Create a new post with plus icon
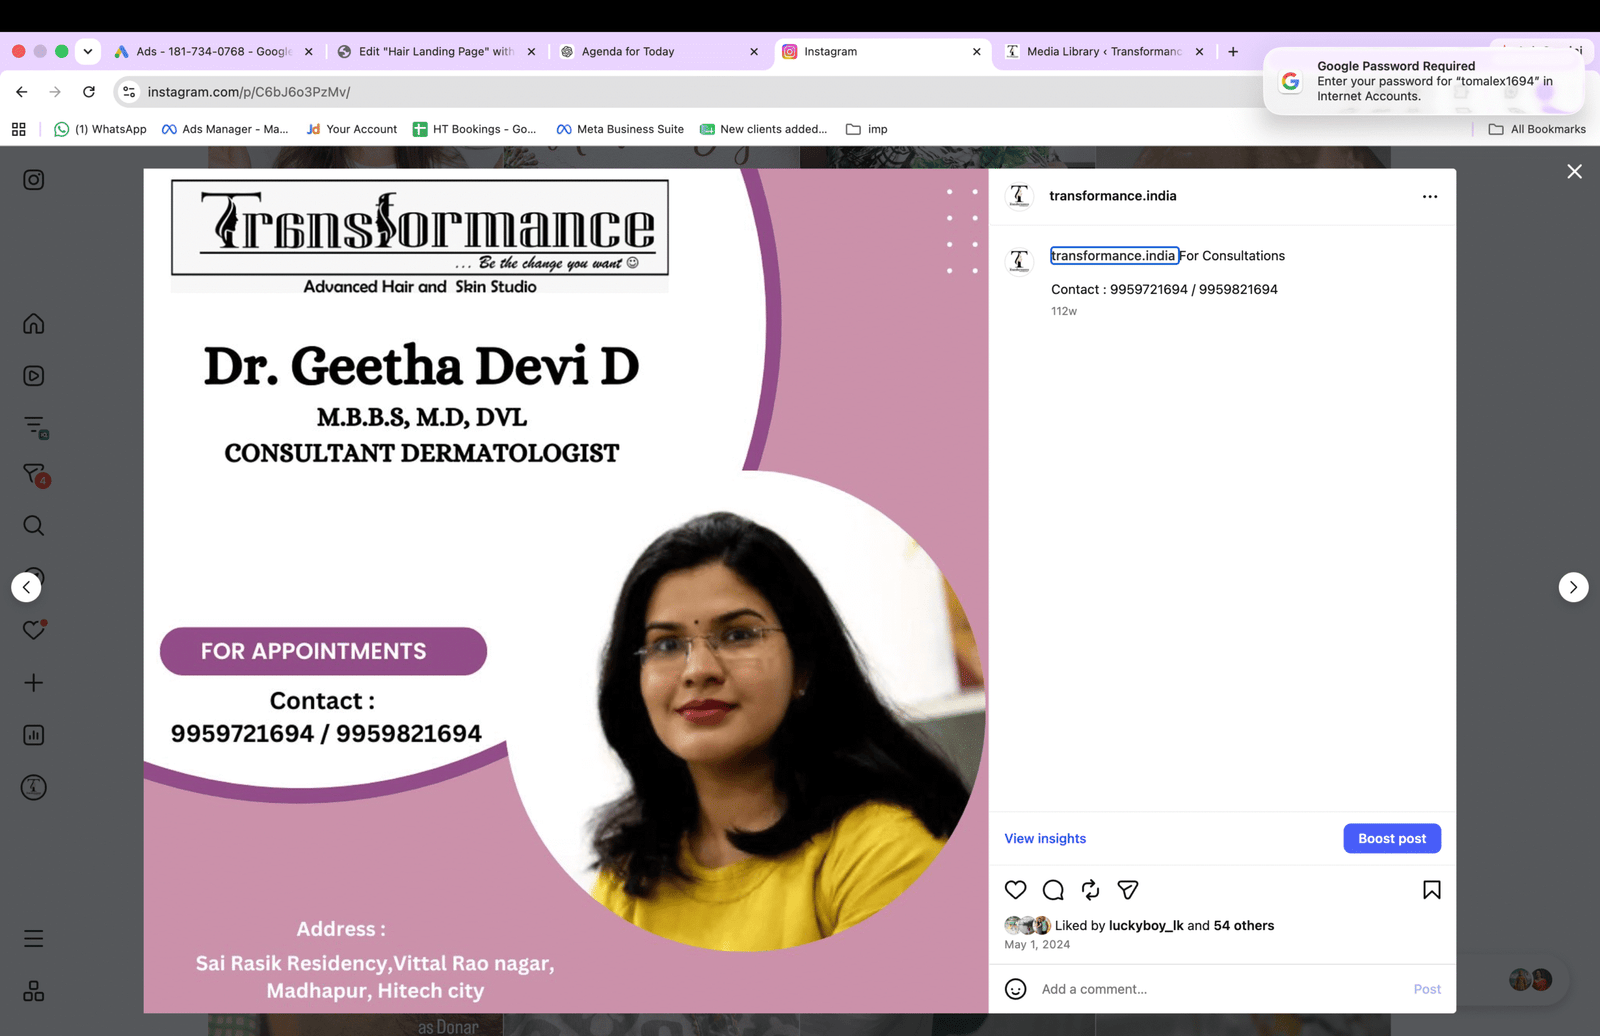The width and height of the screenshot is (1600, 1036). 34,683
